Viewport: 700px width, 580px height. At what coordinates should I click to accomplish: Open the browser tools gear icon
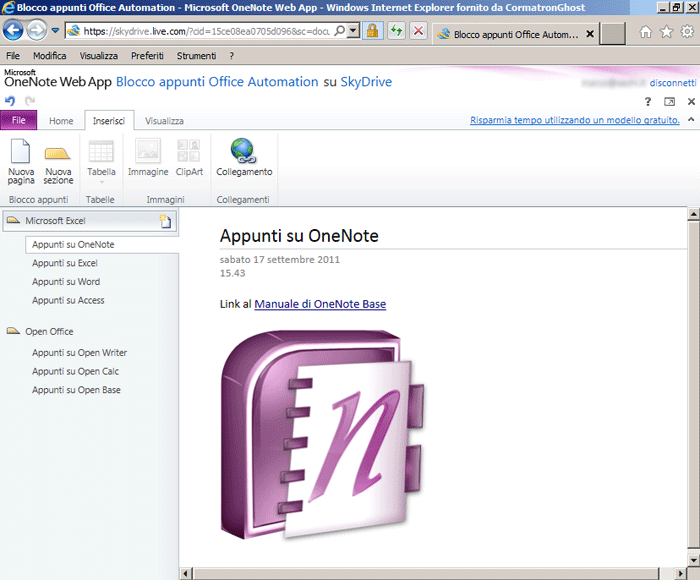click(x=687, y=32)
